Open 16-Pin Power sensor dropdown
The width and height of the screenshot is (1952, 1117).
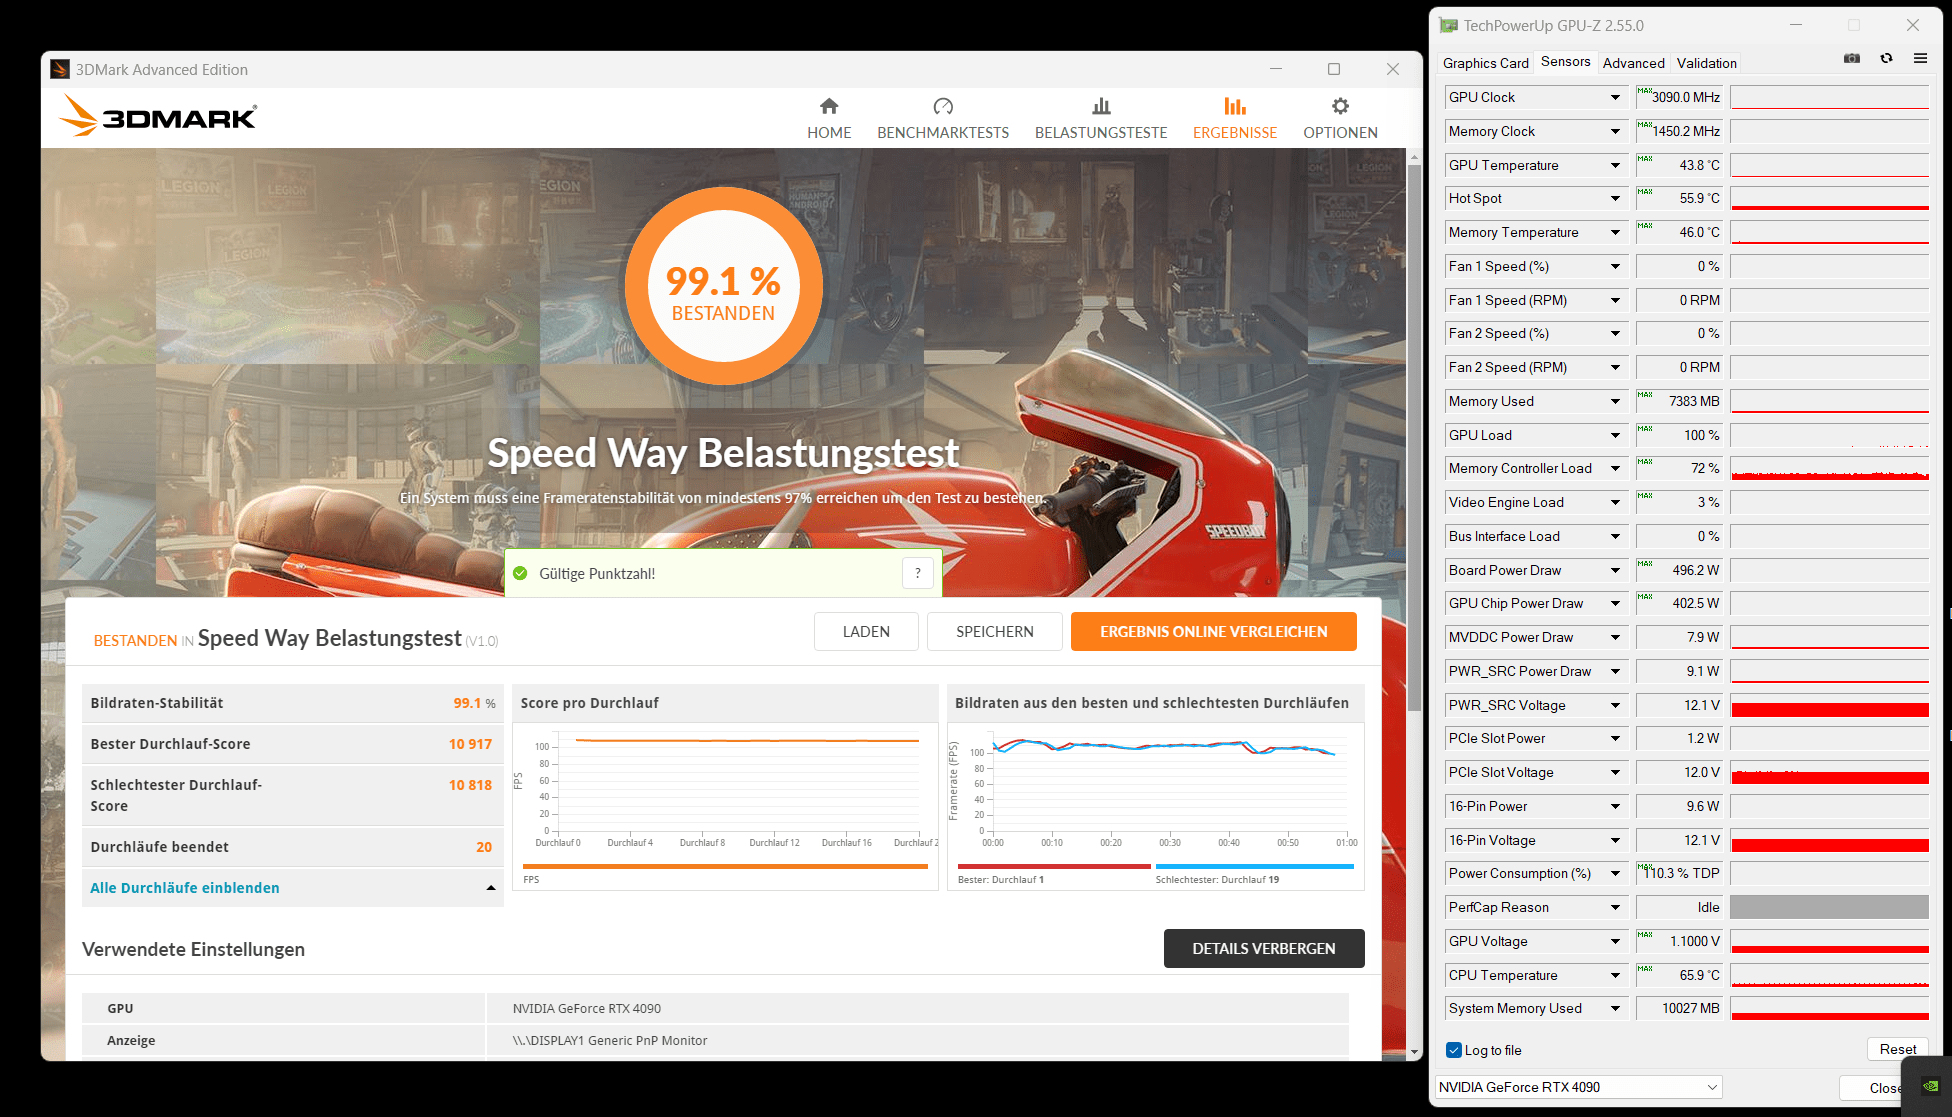coord(1615,806)
